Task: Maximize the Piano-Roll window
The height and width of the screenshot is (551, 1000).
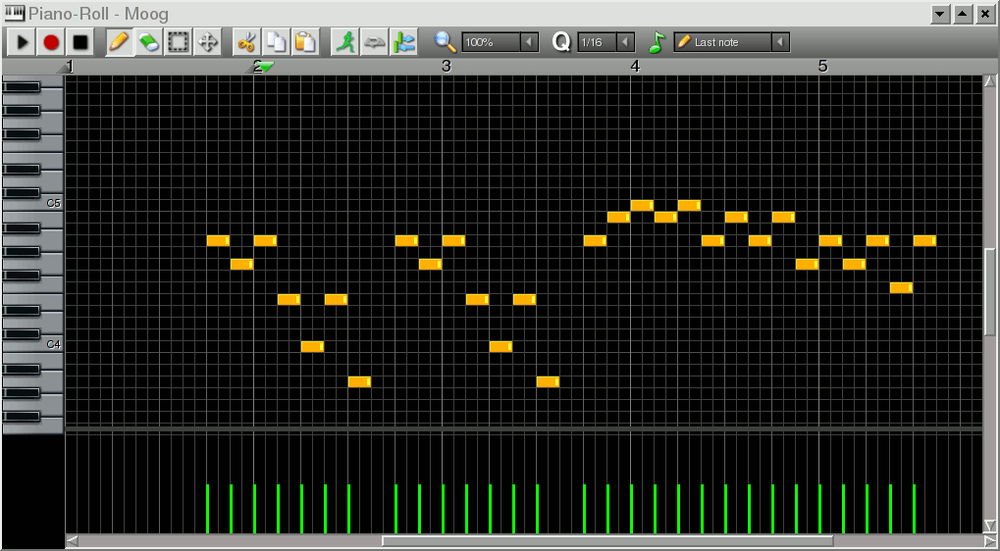Action: click(x=963, y=14)
